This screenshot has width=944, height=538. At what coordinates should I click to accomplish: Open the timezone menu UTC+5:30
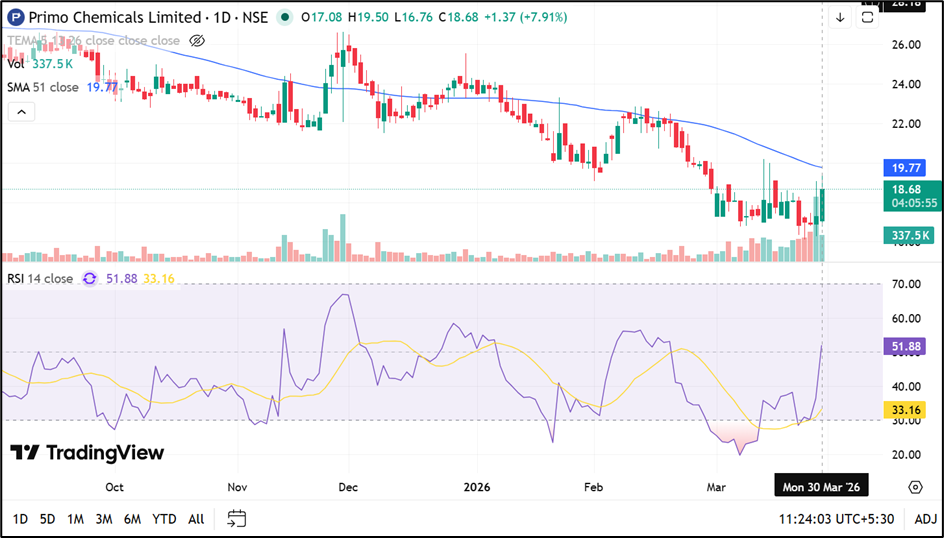point(839,519)
